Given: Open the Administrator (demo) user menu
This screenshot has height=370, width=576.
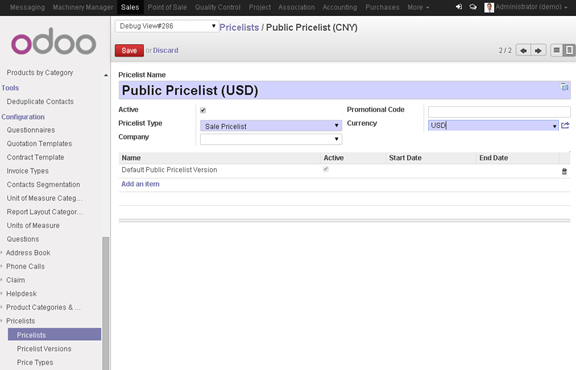Looking at the screenshot, I should (x=531, y=7).
